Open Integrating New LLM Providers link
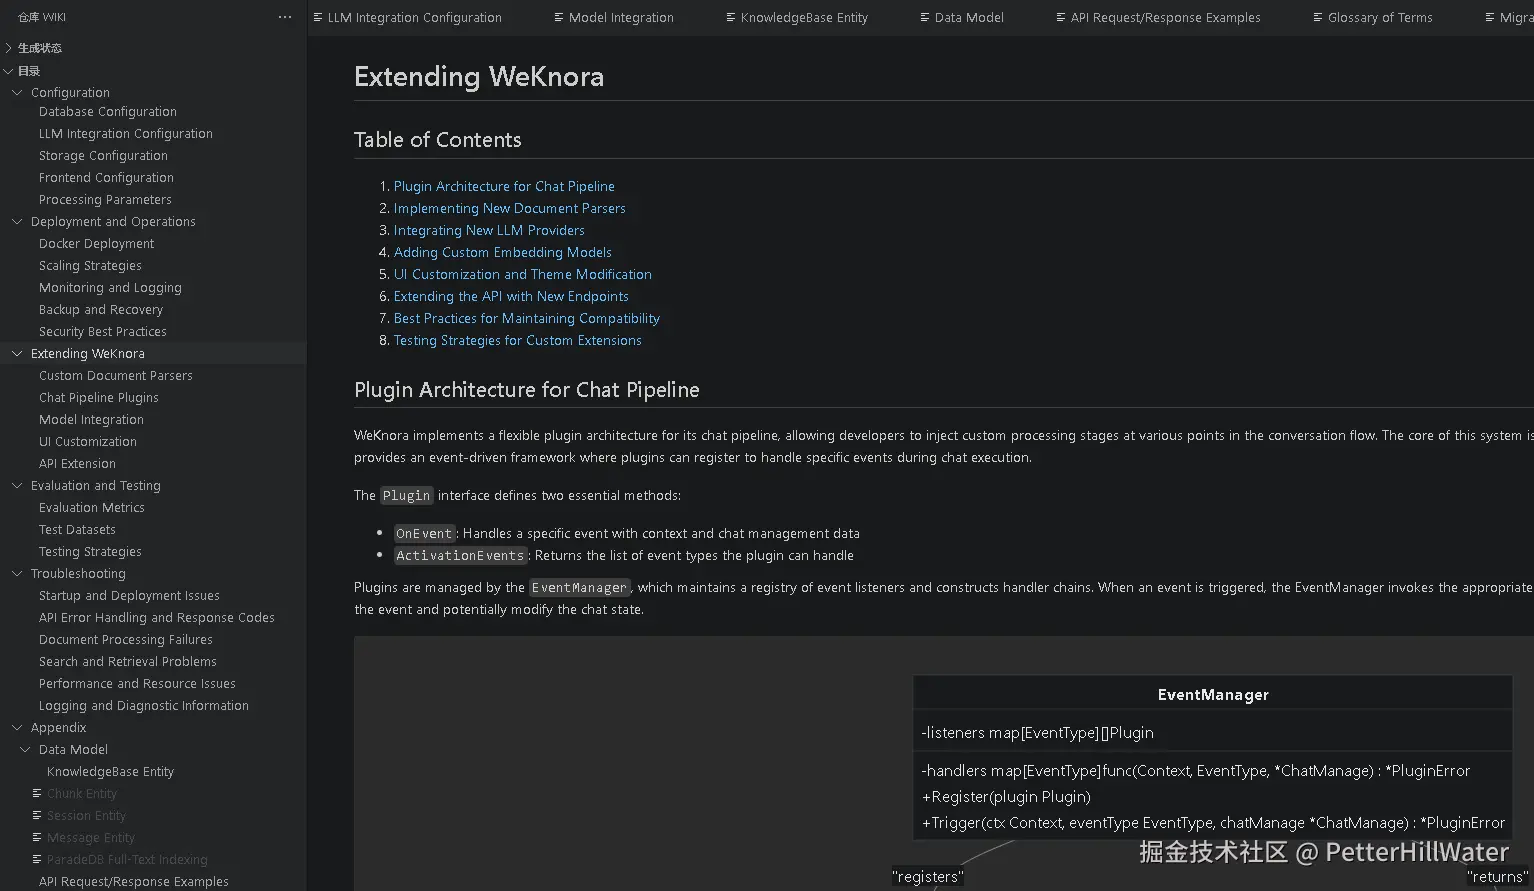 [x=489, y=230]
